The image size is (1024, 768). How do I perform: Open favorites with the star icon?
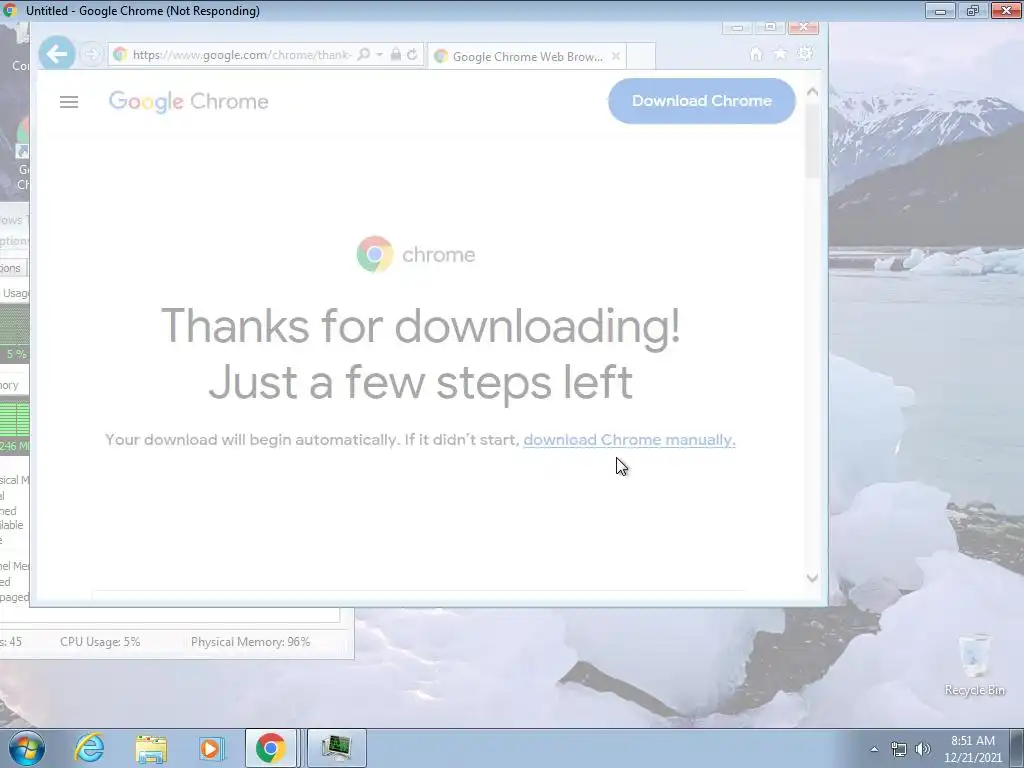[780, 54]
